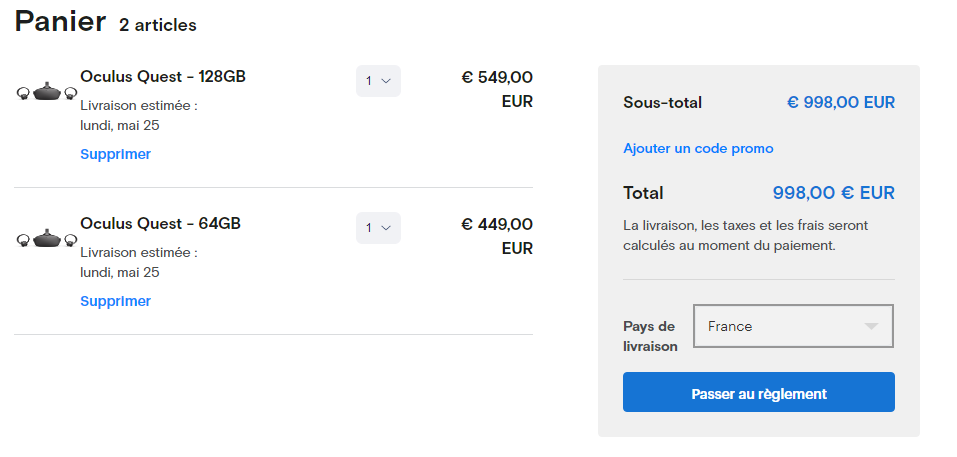Click estimated delivery date under 64GB item

tap(120, 272)
